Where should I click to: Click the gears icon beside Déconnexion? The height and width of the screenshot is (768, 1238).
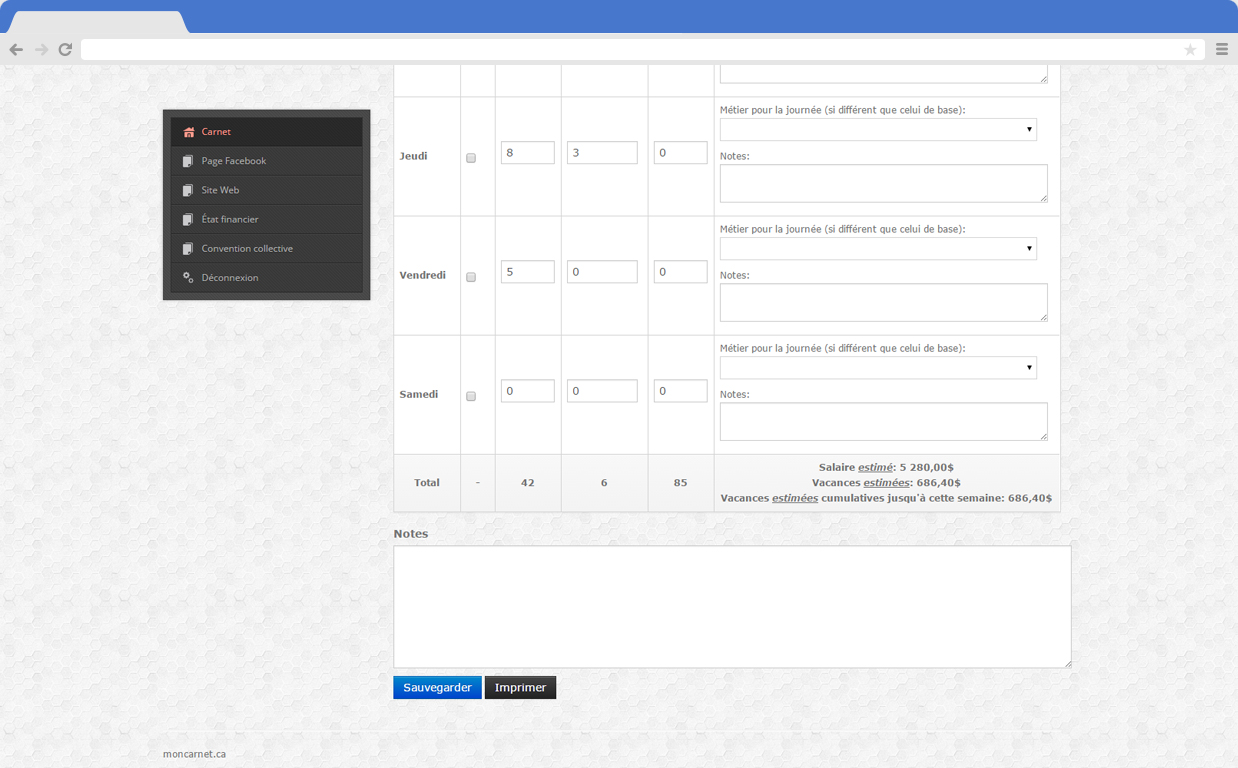[x=188, y=278]
